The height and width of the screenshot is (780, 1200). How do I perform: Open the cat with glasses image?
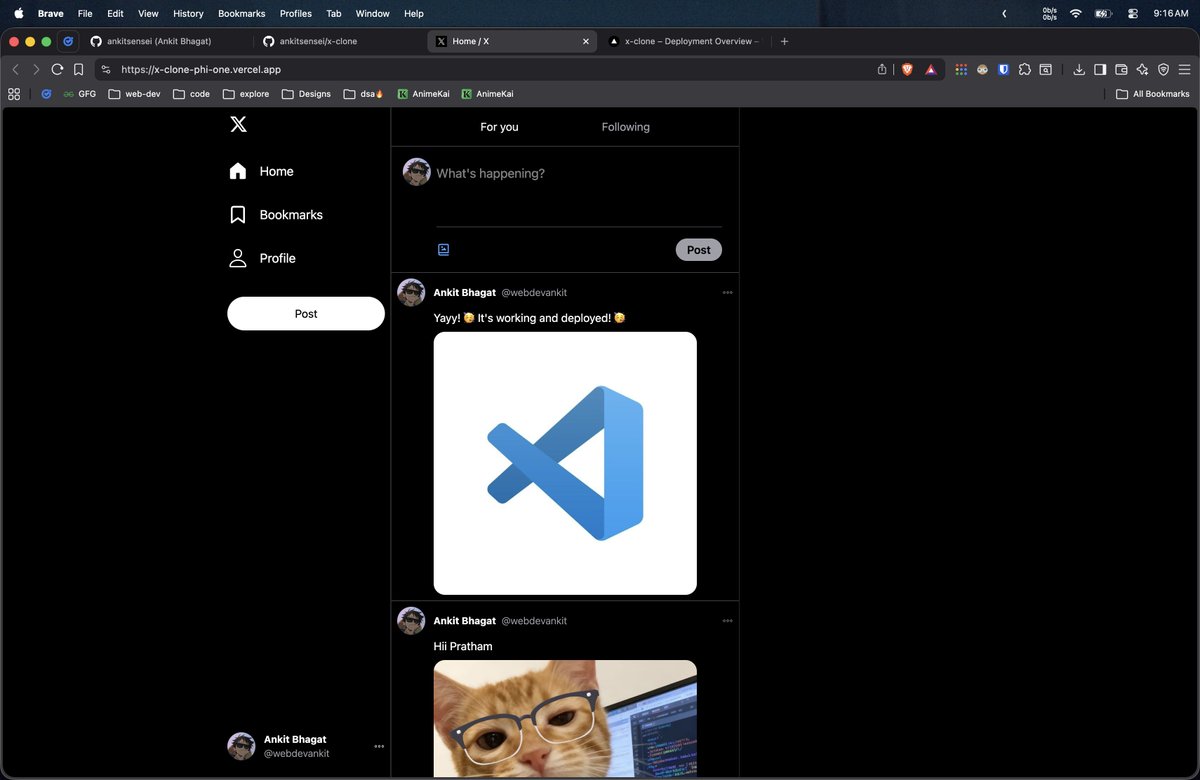[x=565, y=719]
